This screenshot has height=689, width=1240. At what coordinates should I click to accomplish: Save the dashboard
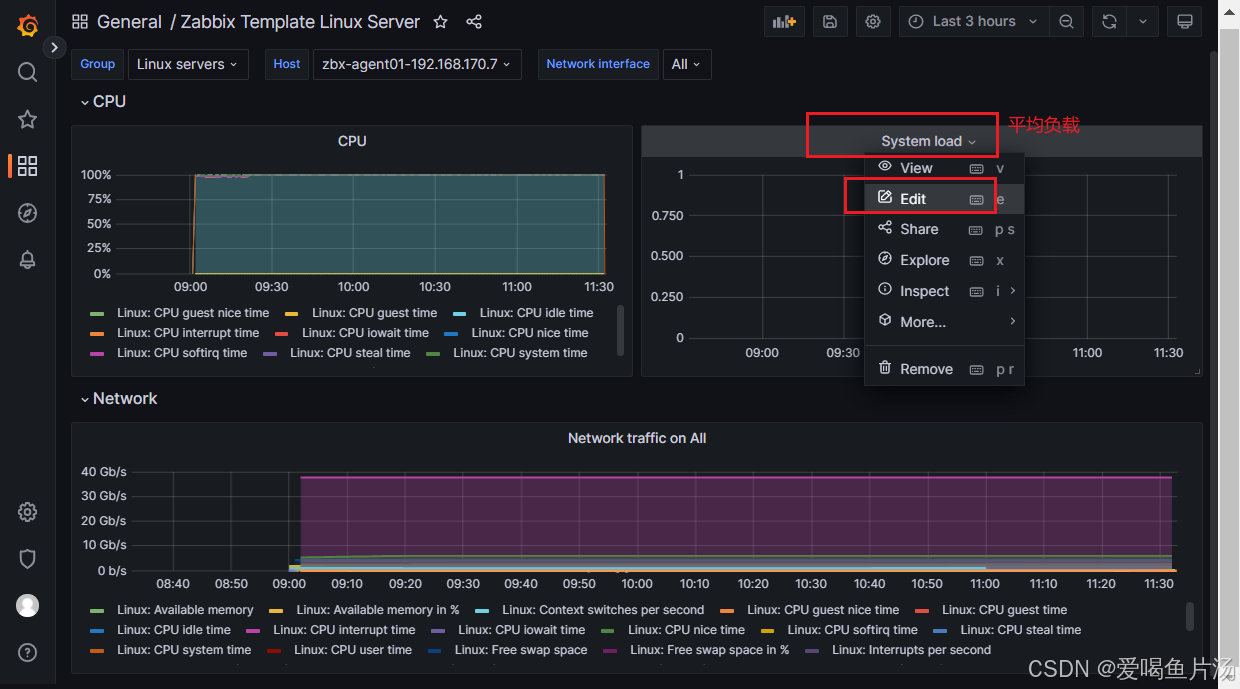(x=830, y=21)
